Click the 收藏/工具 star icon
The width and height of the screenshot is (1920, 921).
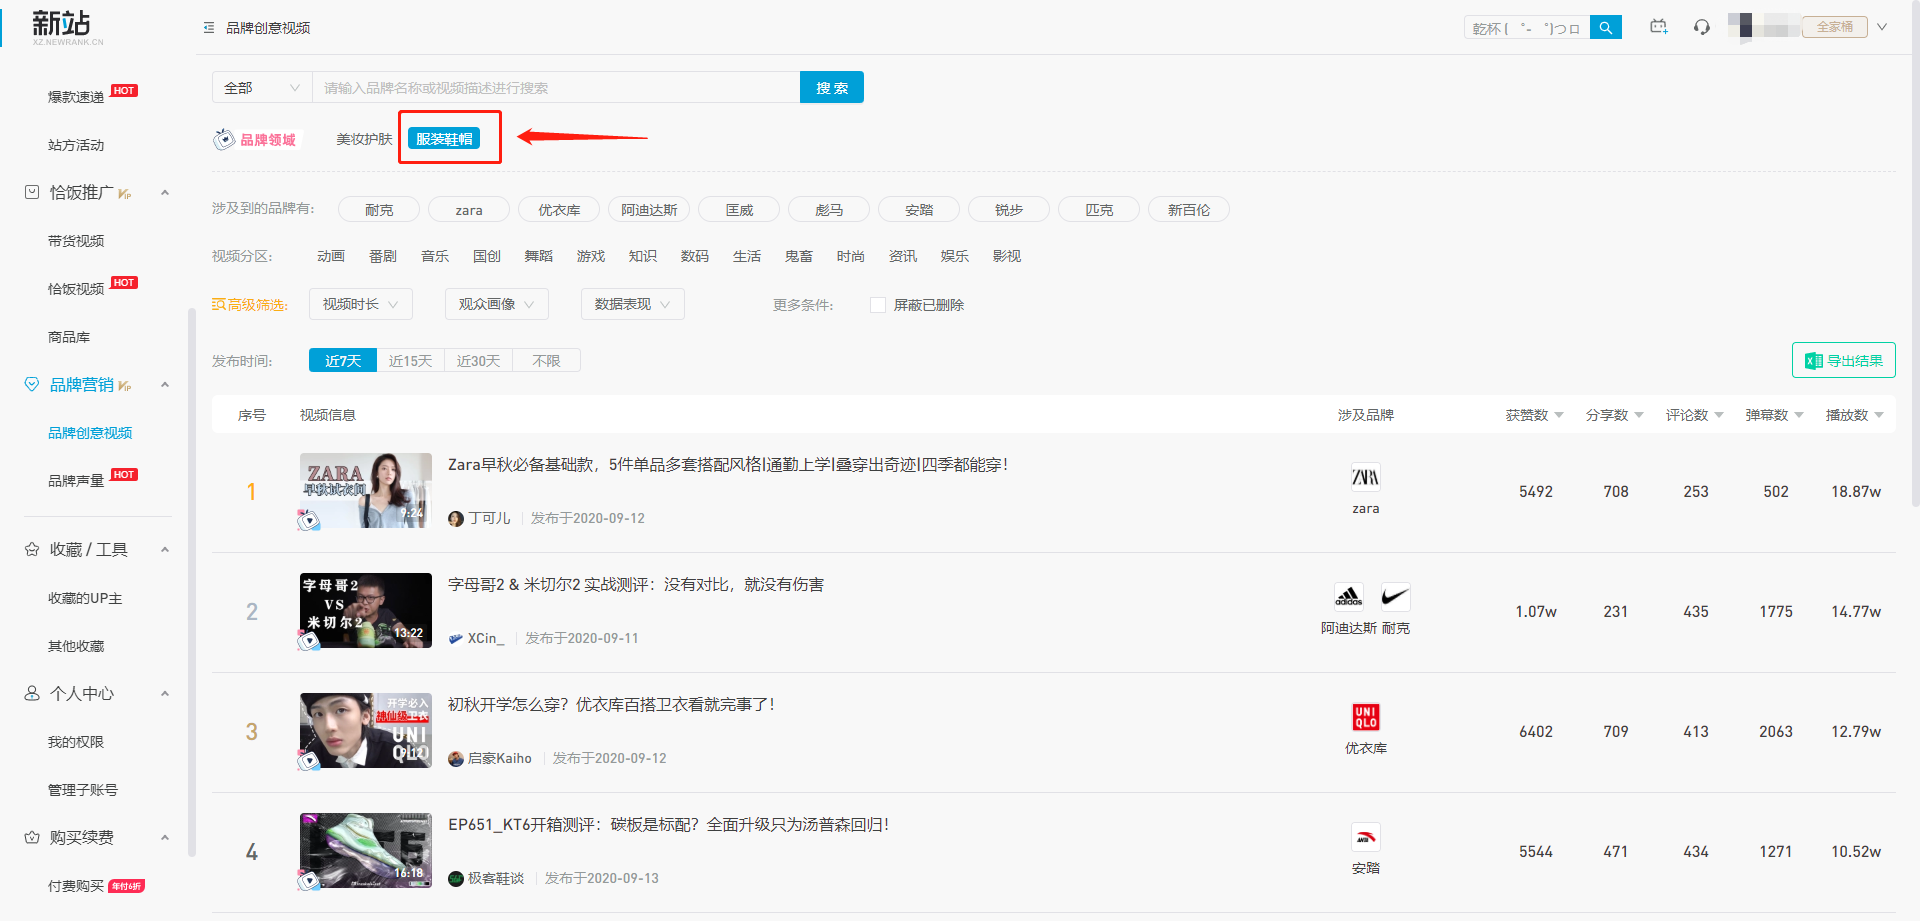[32, 549]
